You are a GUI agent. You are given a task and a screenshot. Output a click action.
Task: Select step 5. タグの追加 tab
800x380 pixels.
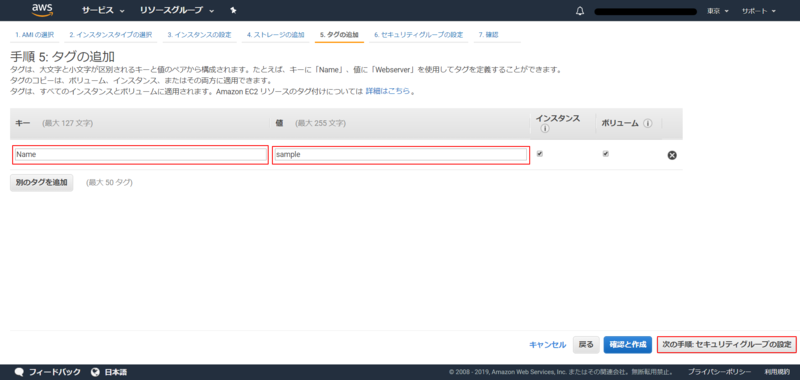339,35
